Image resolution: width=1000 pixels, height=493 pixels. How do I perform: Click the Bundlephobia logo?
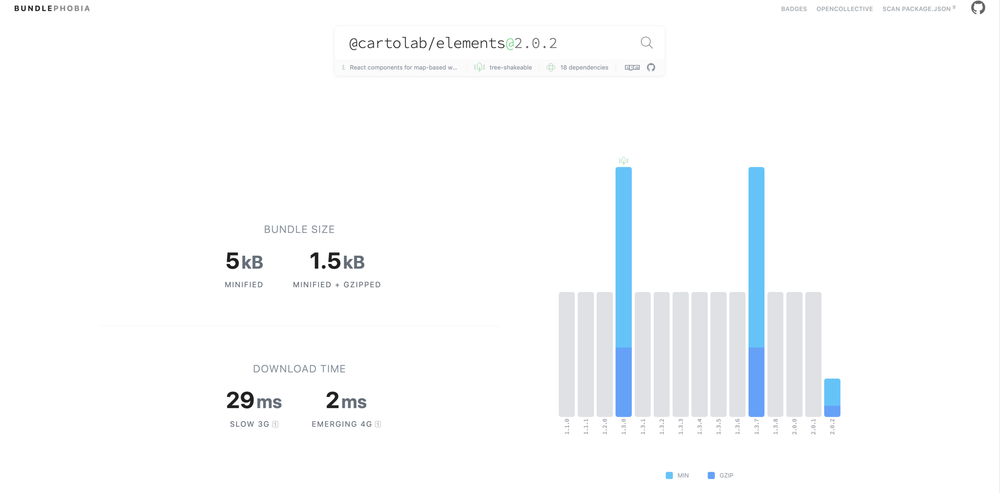pos(52,8)
